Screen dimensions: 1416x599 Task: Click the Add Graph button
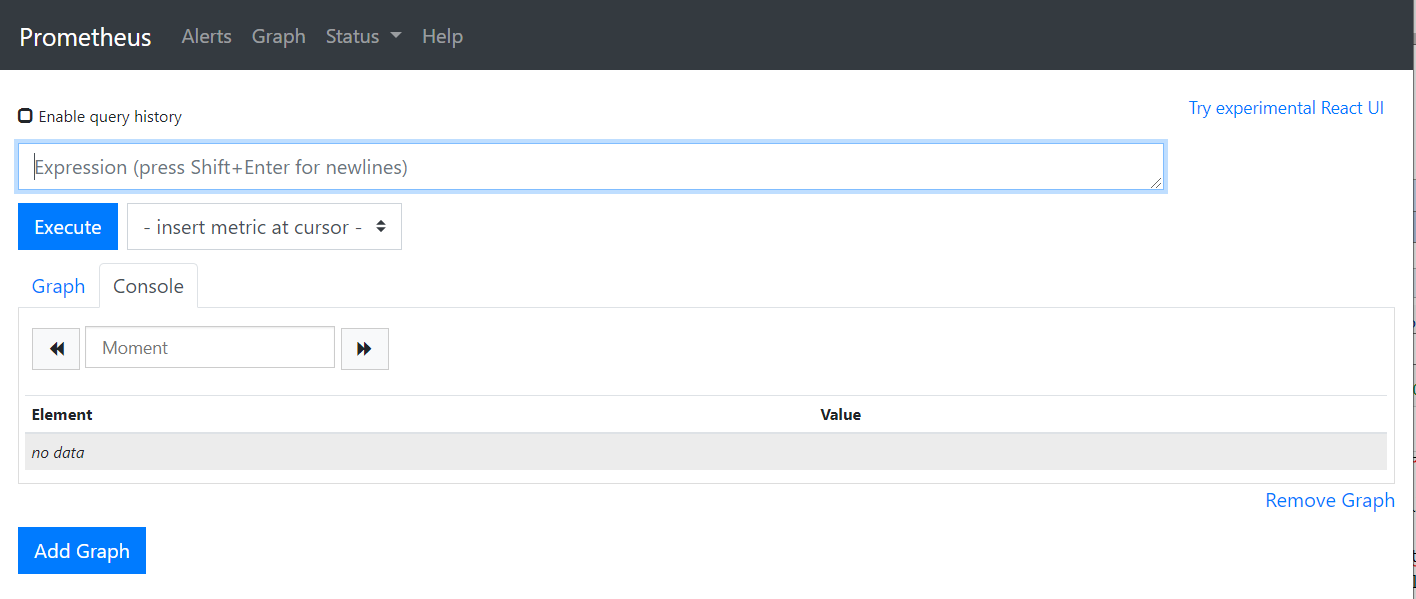pyautogui.click(x=82, y=551)
